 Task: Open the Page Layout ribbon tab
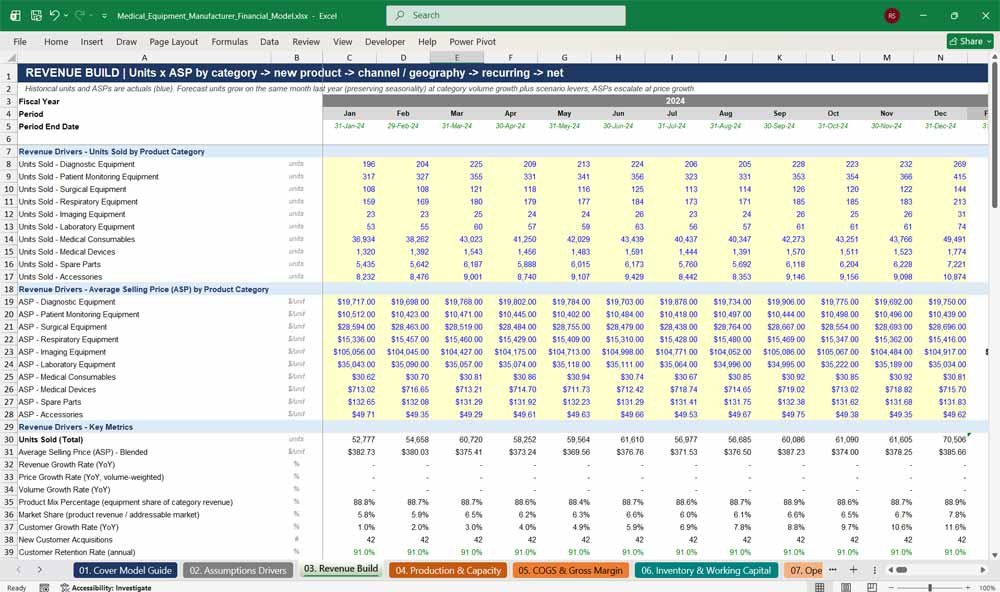coord(173,41)
